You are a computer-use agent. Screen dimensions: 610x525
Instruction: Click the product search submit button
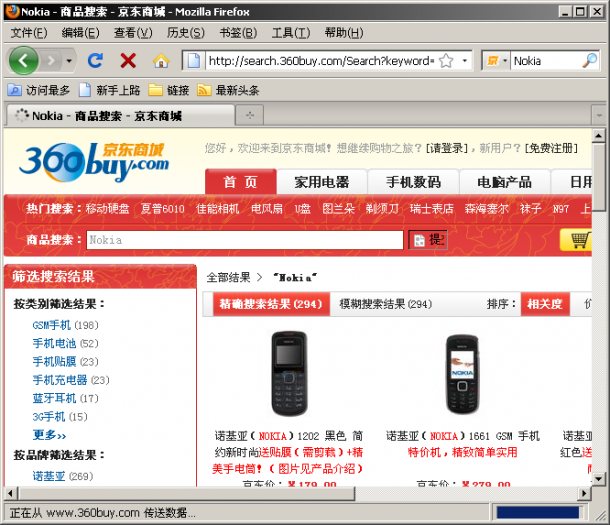[428, 240]
